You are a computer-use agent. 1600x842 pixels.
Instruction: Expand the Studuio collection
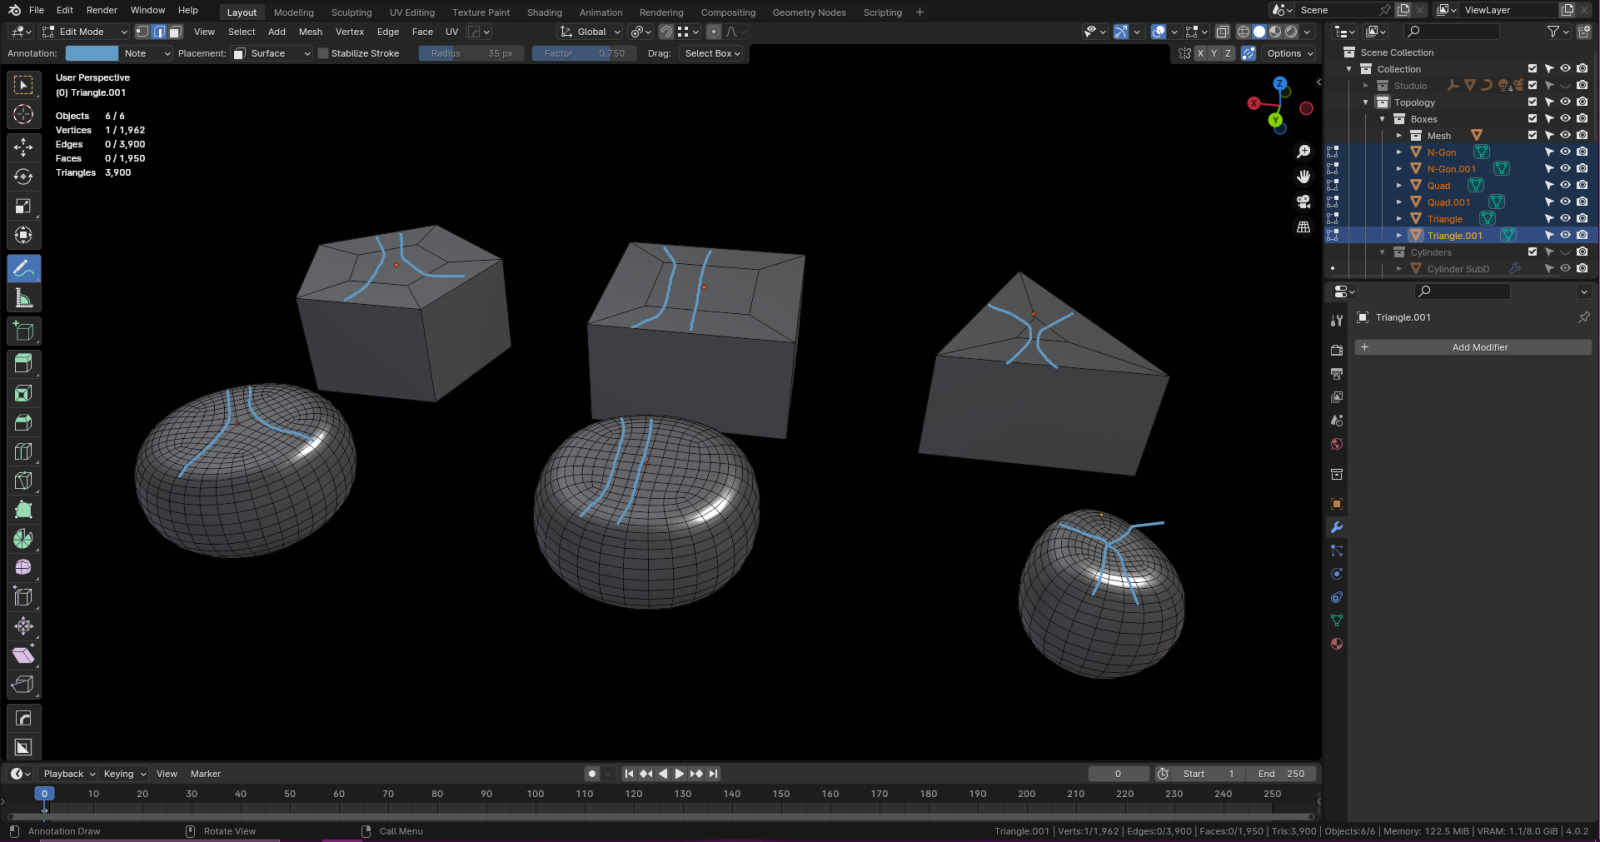[1366, 86]
